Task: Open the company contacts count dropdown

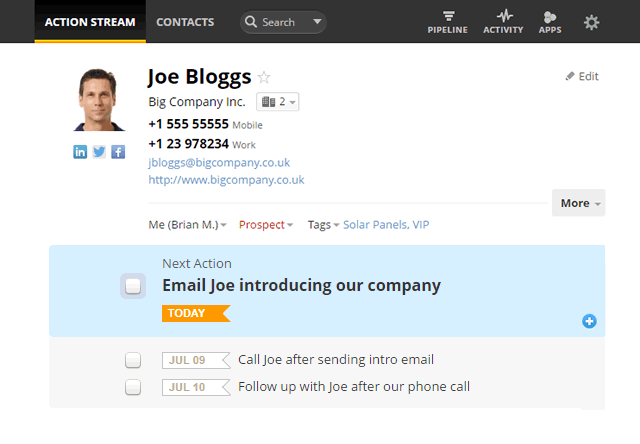Action: (x=278, y=102)
